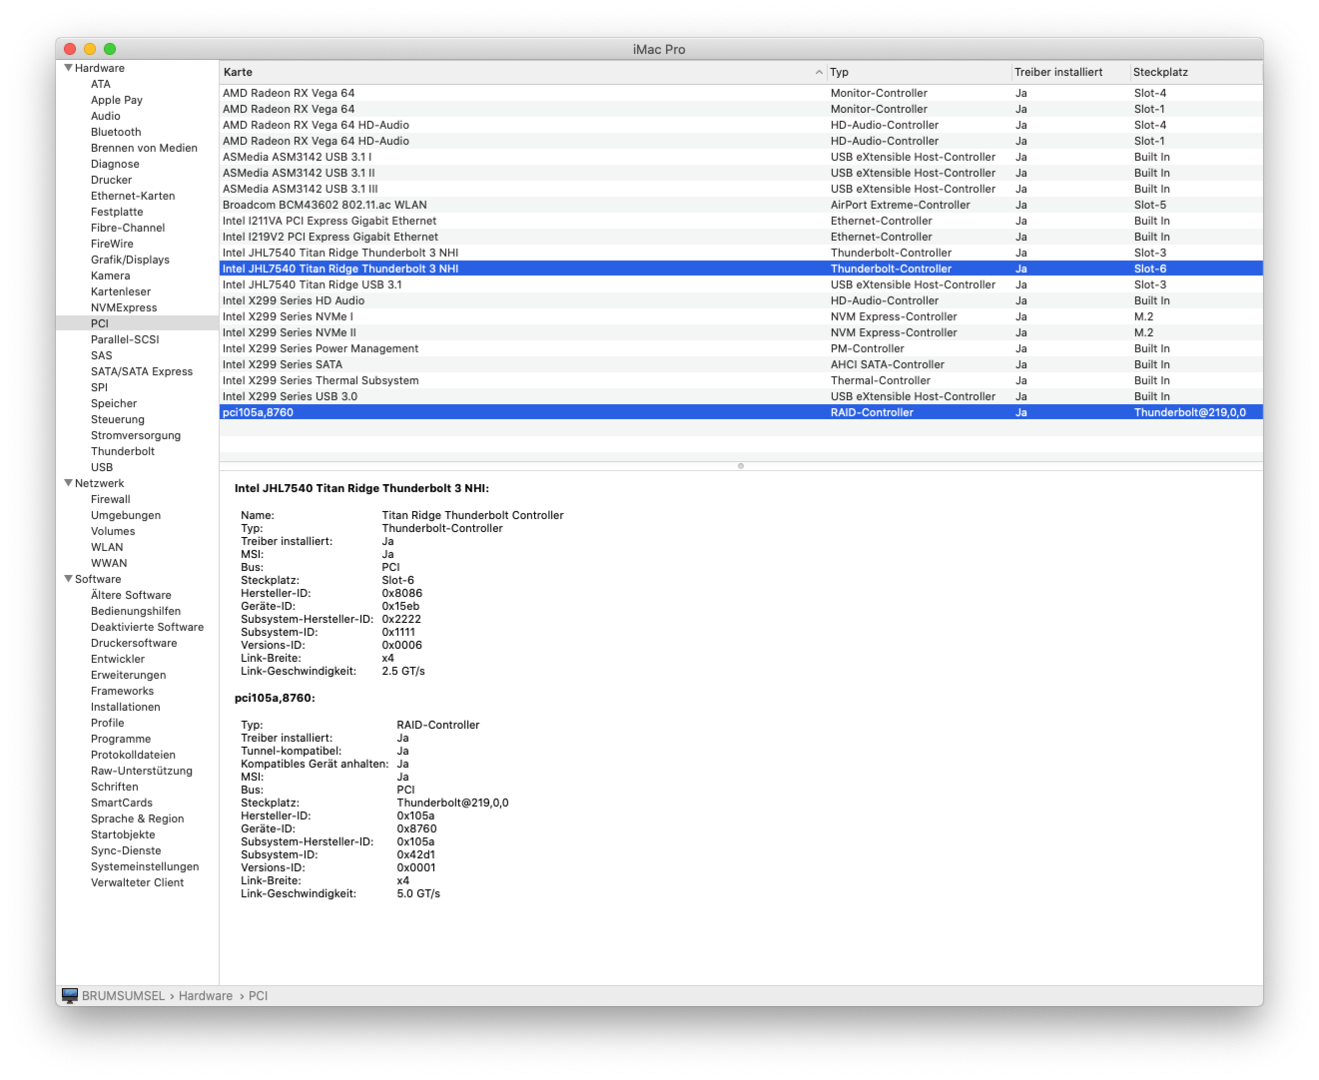1319x1080 pixels.
Task: Click the Karte column sort arrow
Action: click(819, 72)
